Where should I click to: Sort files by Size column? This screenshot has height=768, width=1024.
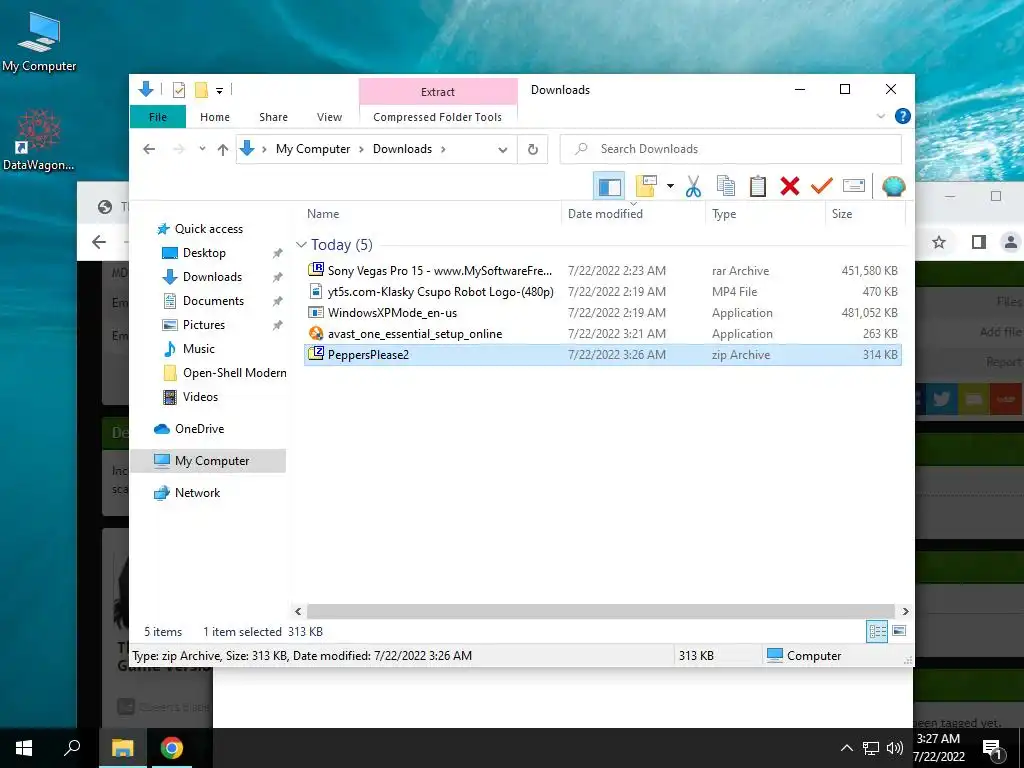click(865, 214)
